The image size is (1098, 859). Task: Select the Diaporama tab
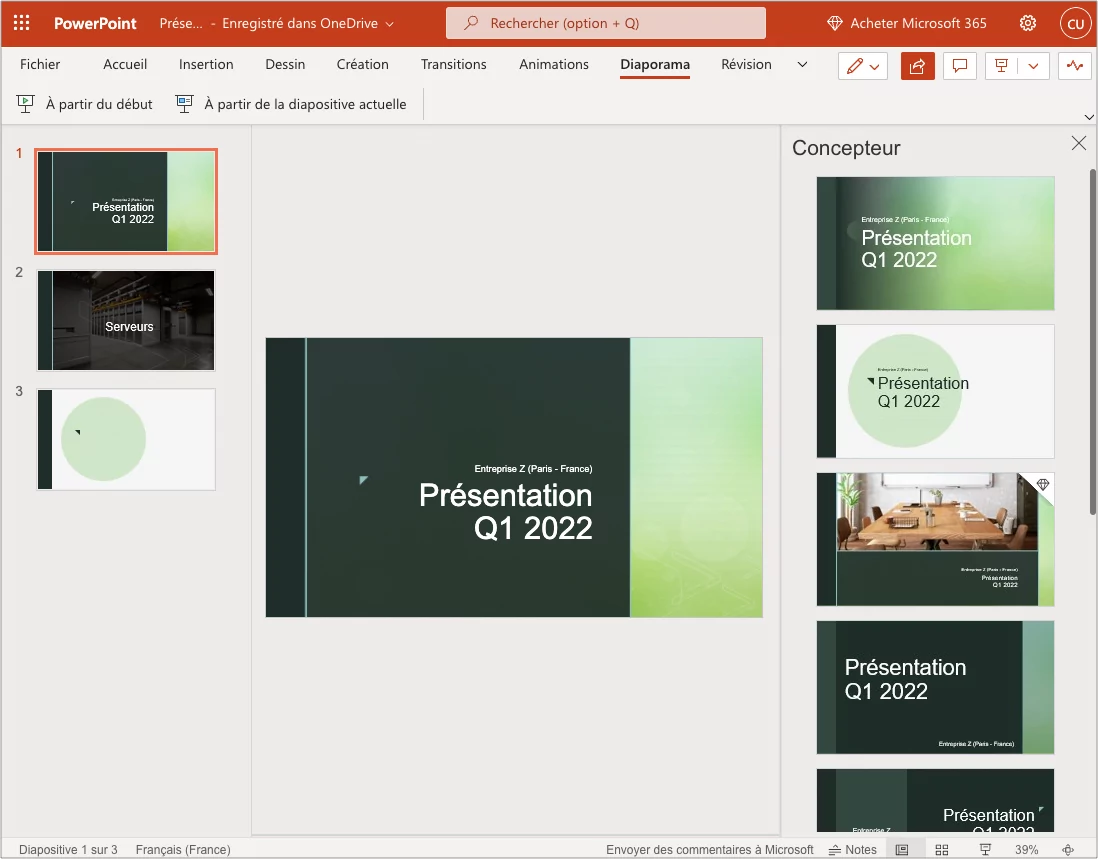[x=655, y=64]
